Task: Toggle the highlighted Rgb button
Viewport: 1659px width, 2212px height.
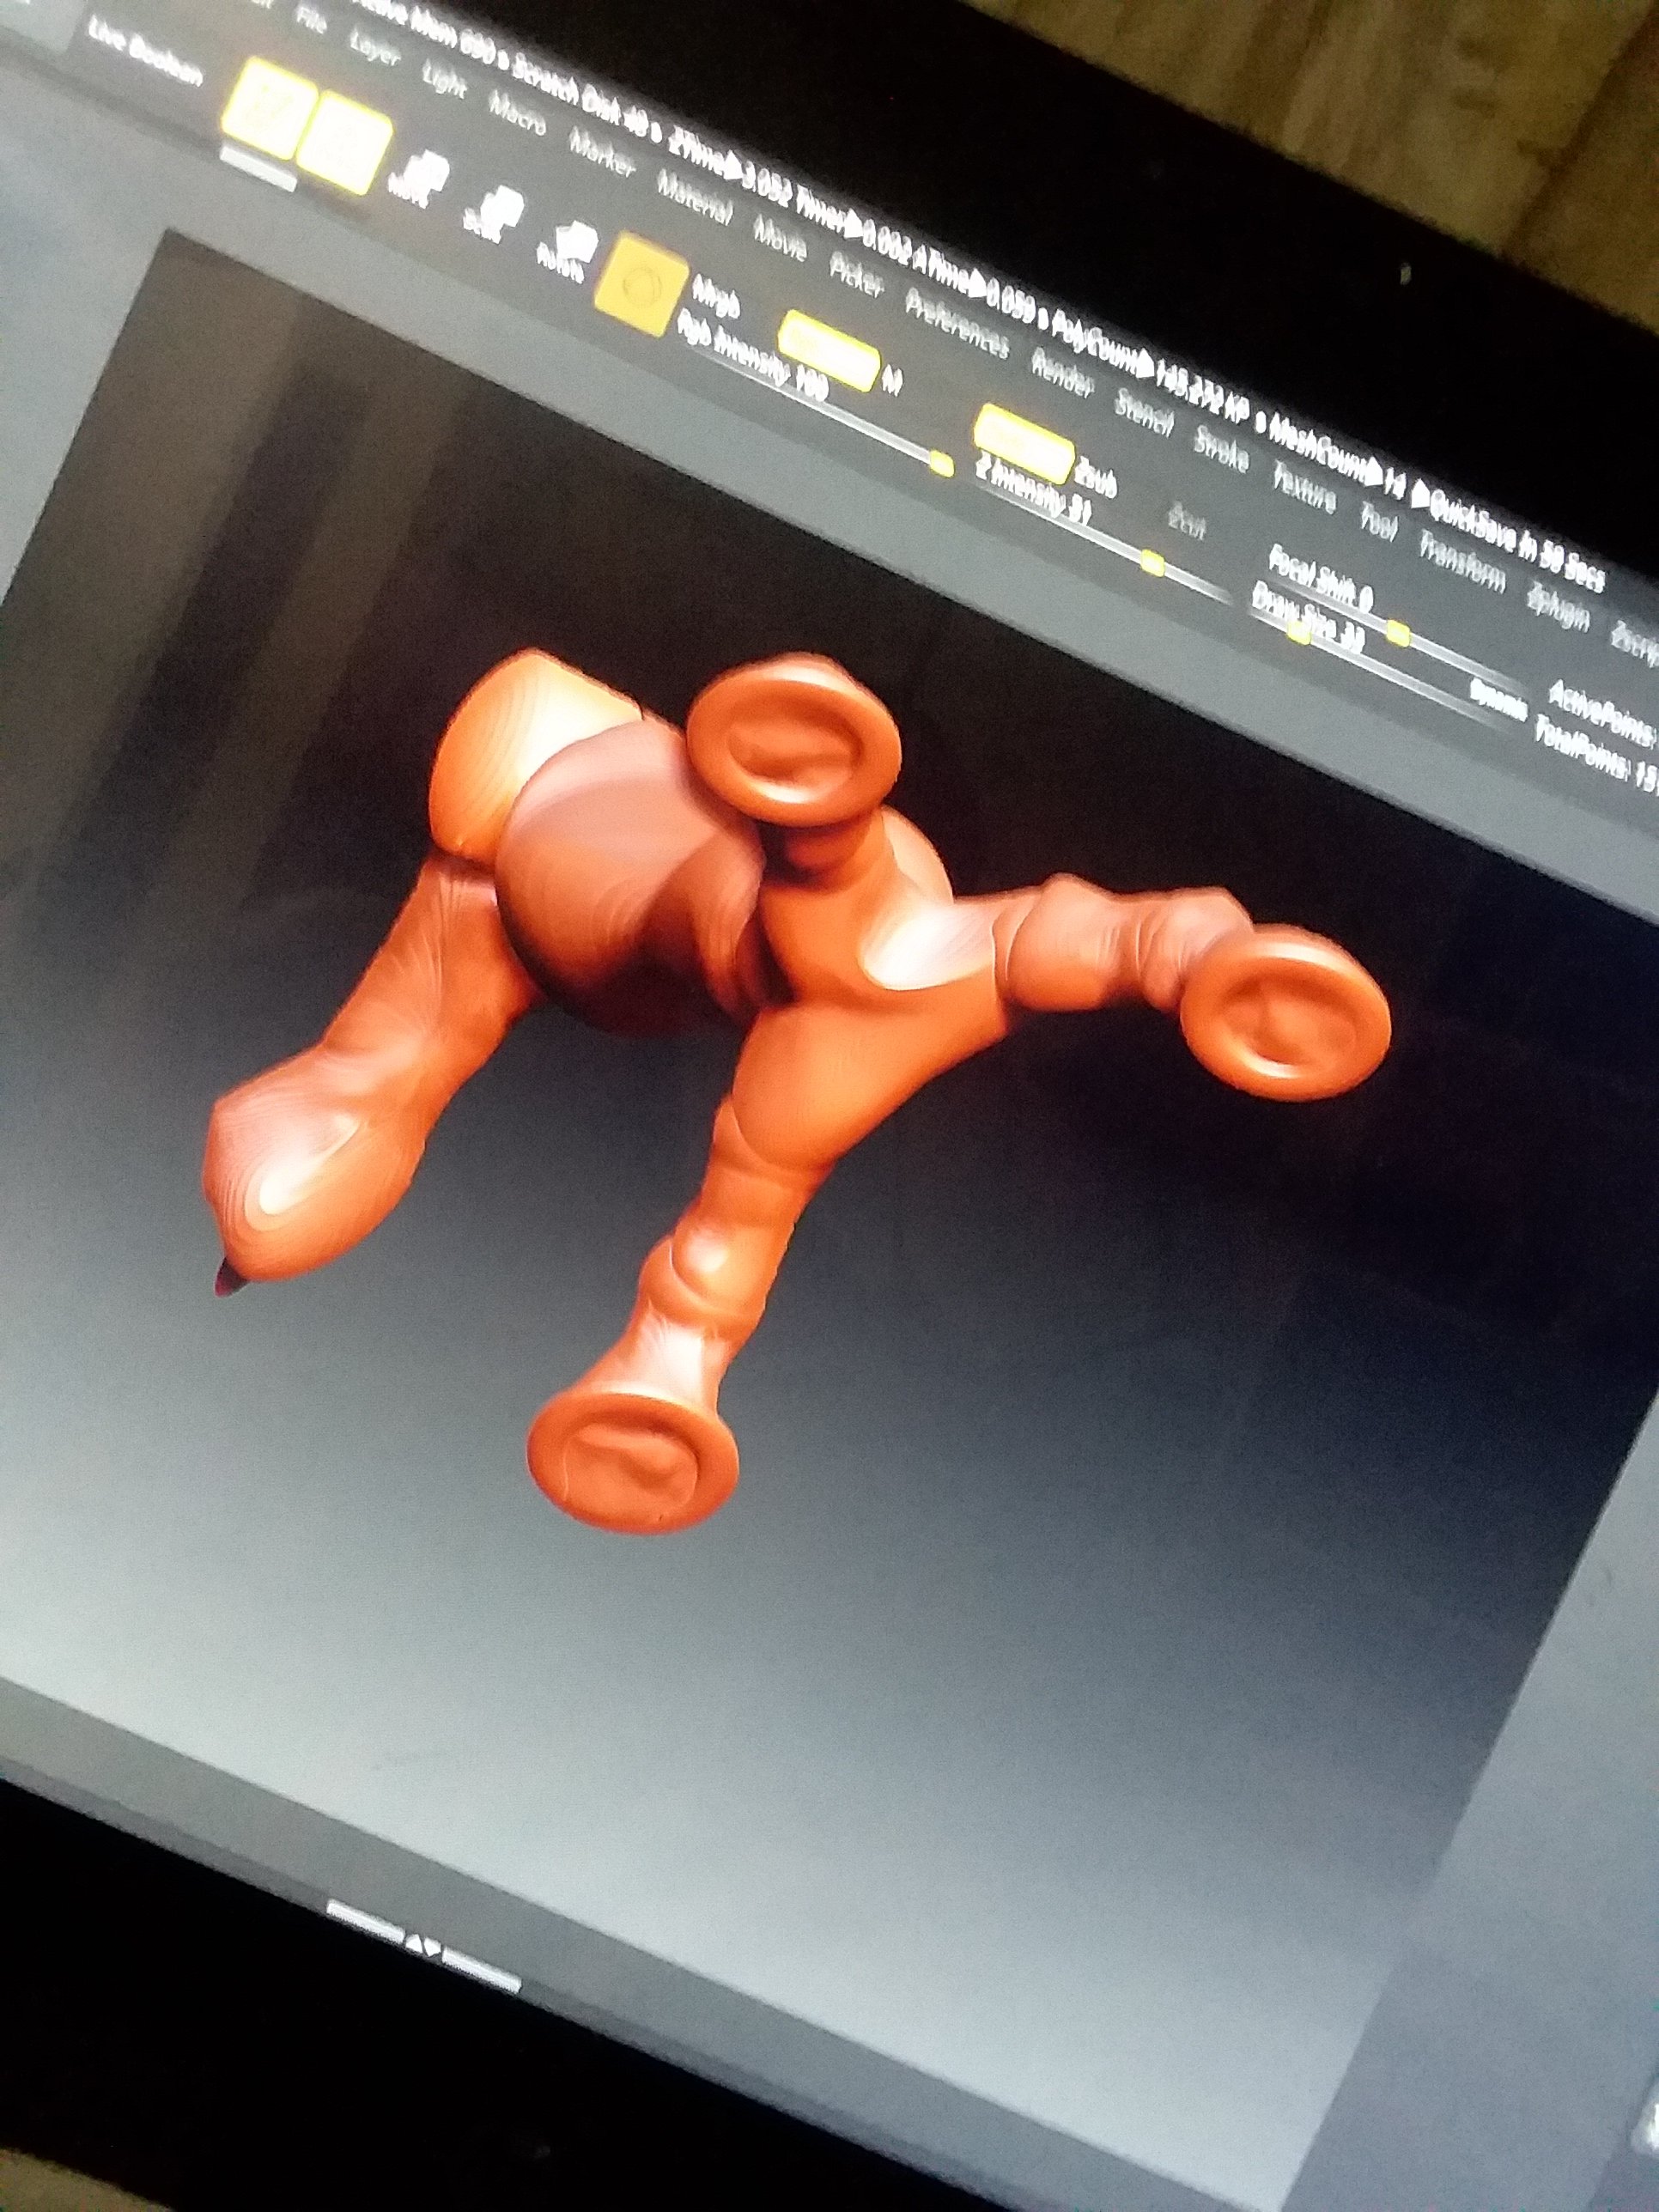Action: coord(829,350)
